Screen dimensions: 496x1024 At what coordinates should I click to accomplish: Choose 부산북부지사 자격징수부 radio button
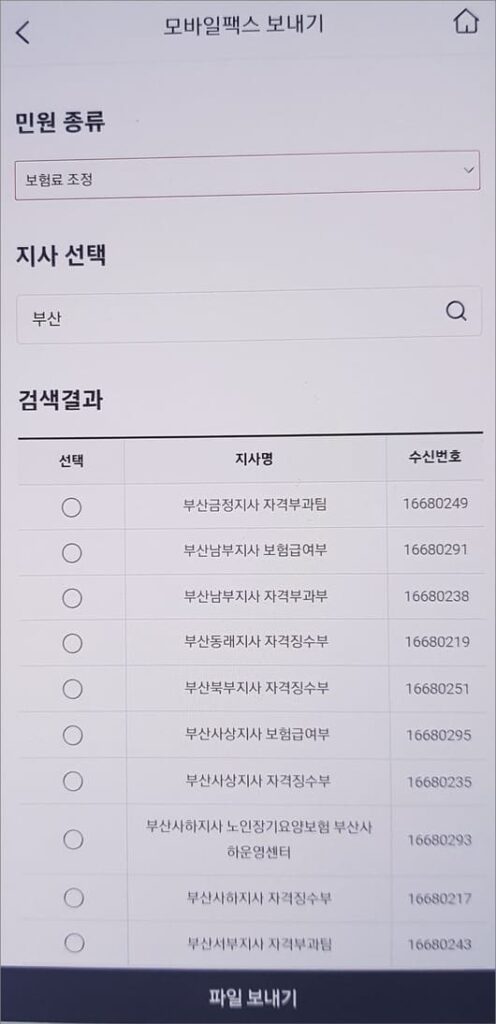[72, 689]
